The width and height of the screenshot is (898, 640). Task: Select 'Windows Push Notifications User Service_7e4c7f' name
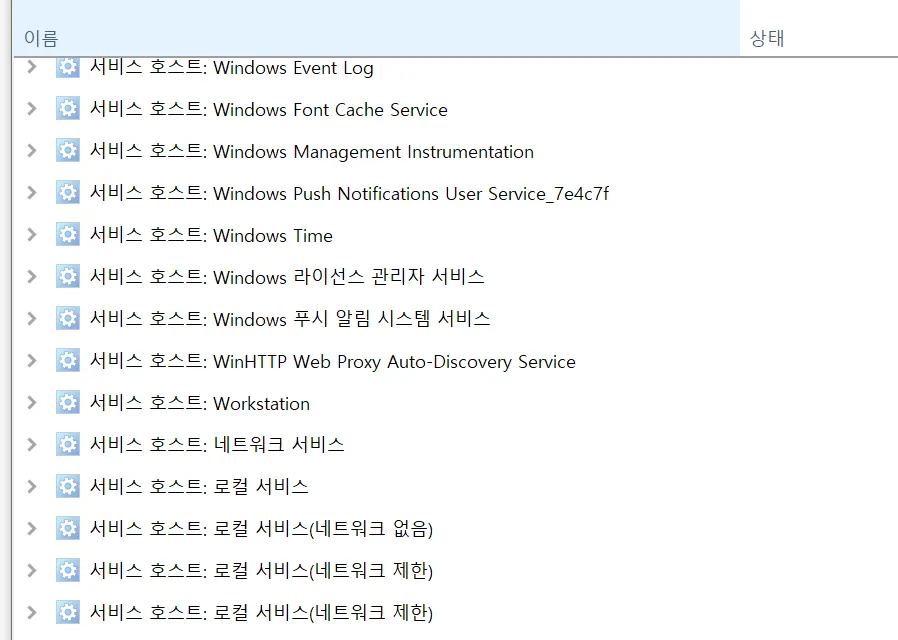[411, 193]
